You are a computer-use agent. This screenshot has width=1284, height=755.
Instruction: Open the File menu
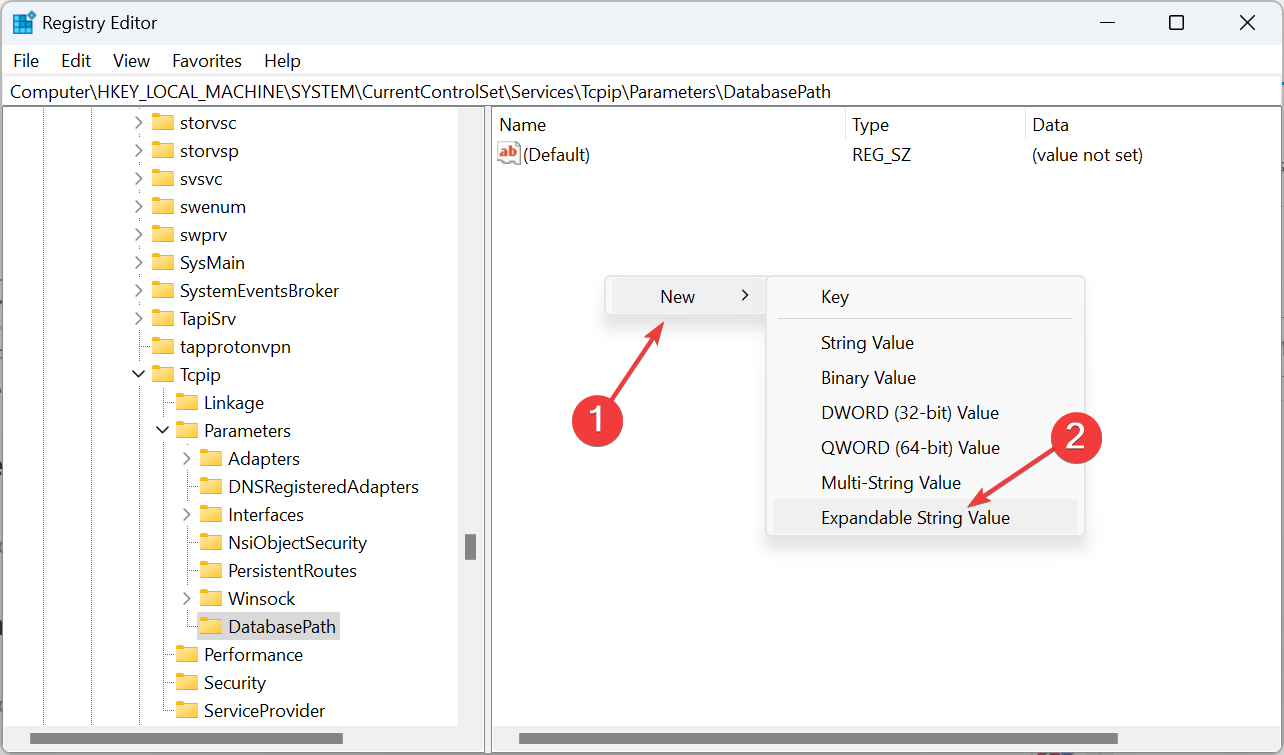26,61
